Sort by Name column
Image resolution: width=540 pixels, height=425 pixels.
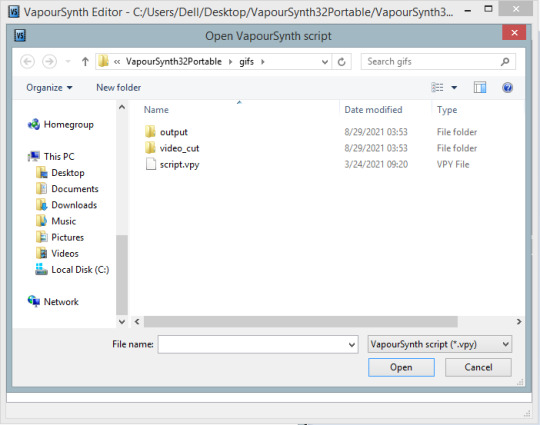156,110
